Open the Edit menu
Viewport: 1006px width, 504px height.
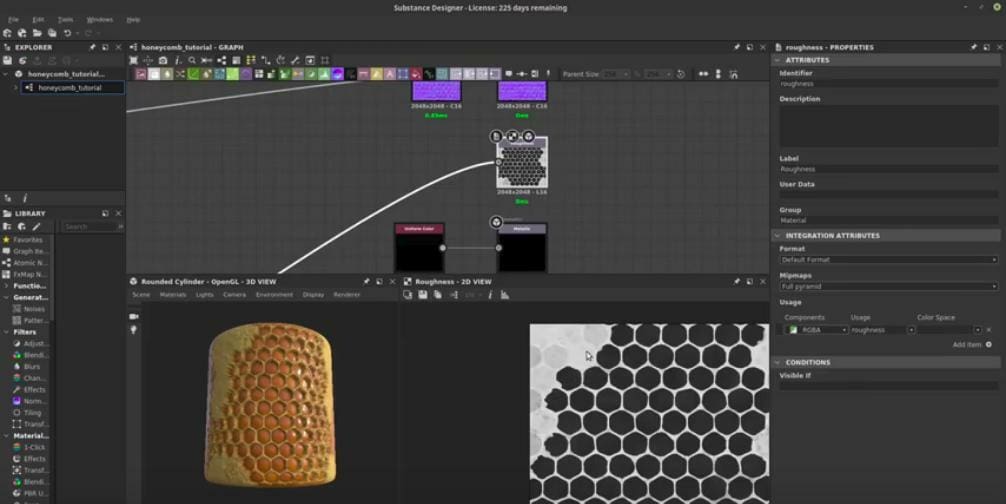38,20
